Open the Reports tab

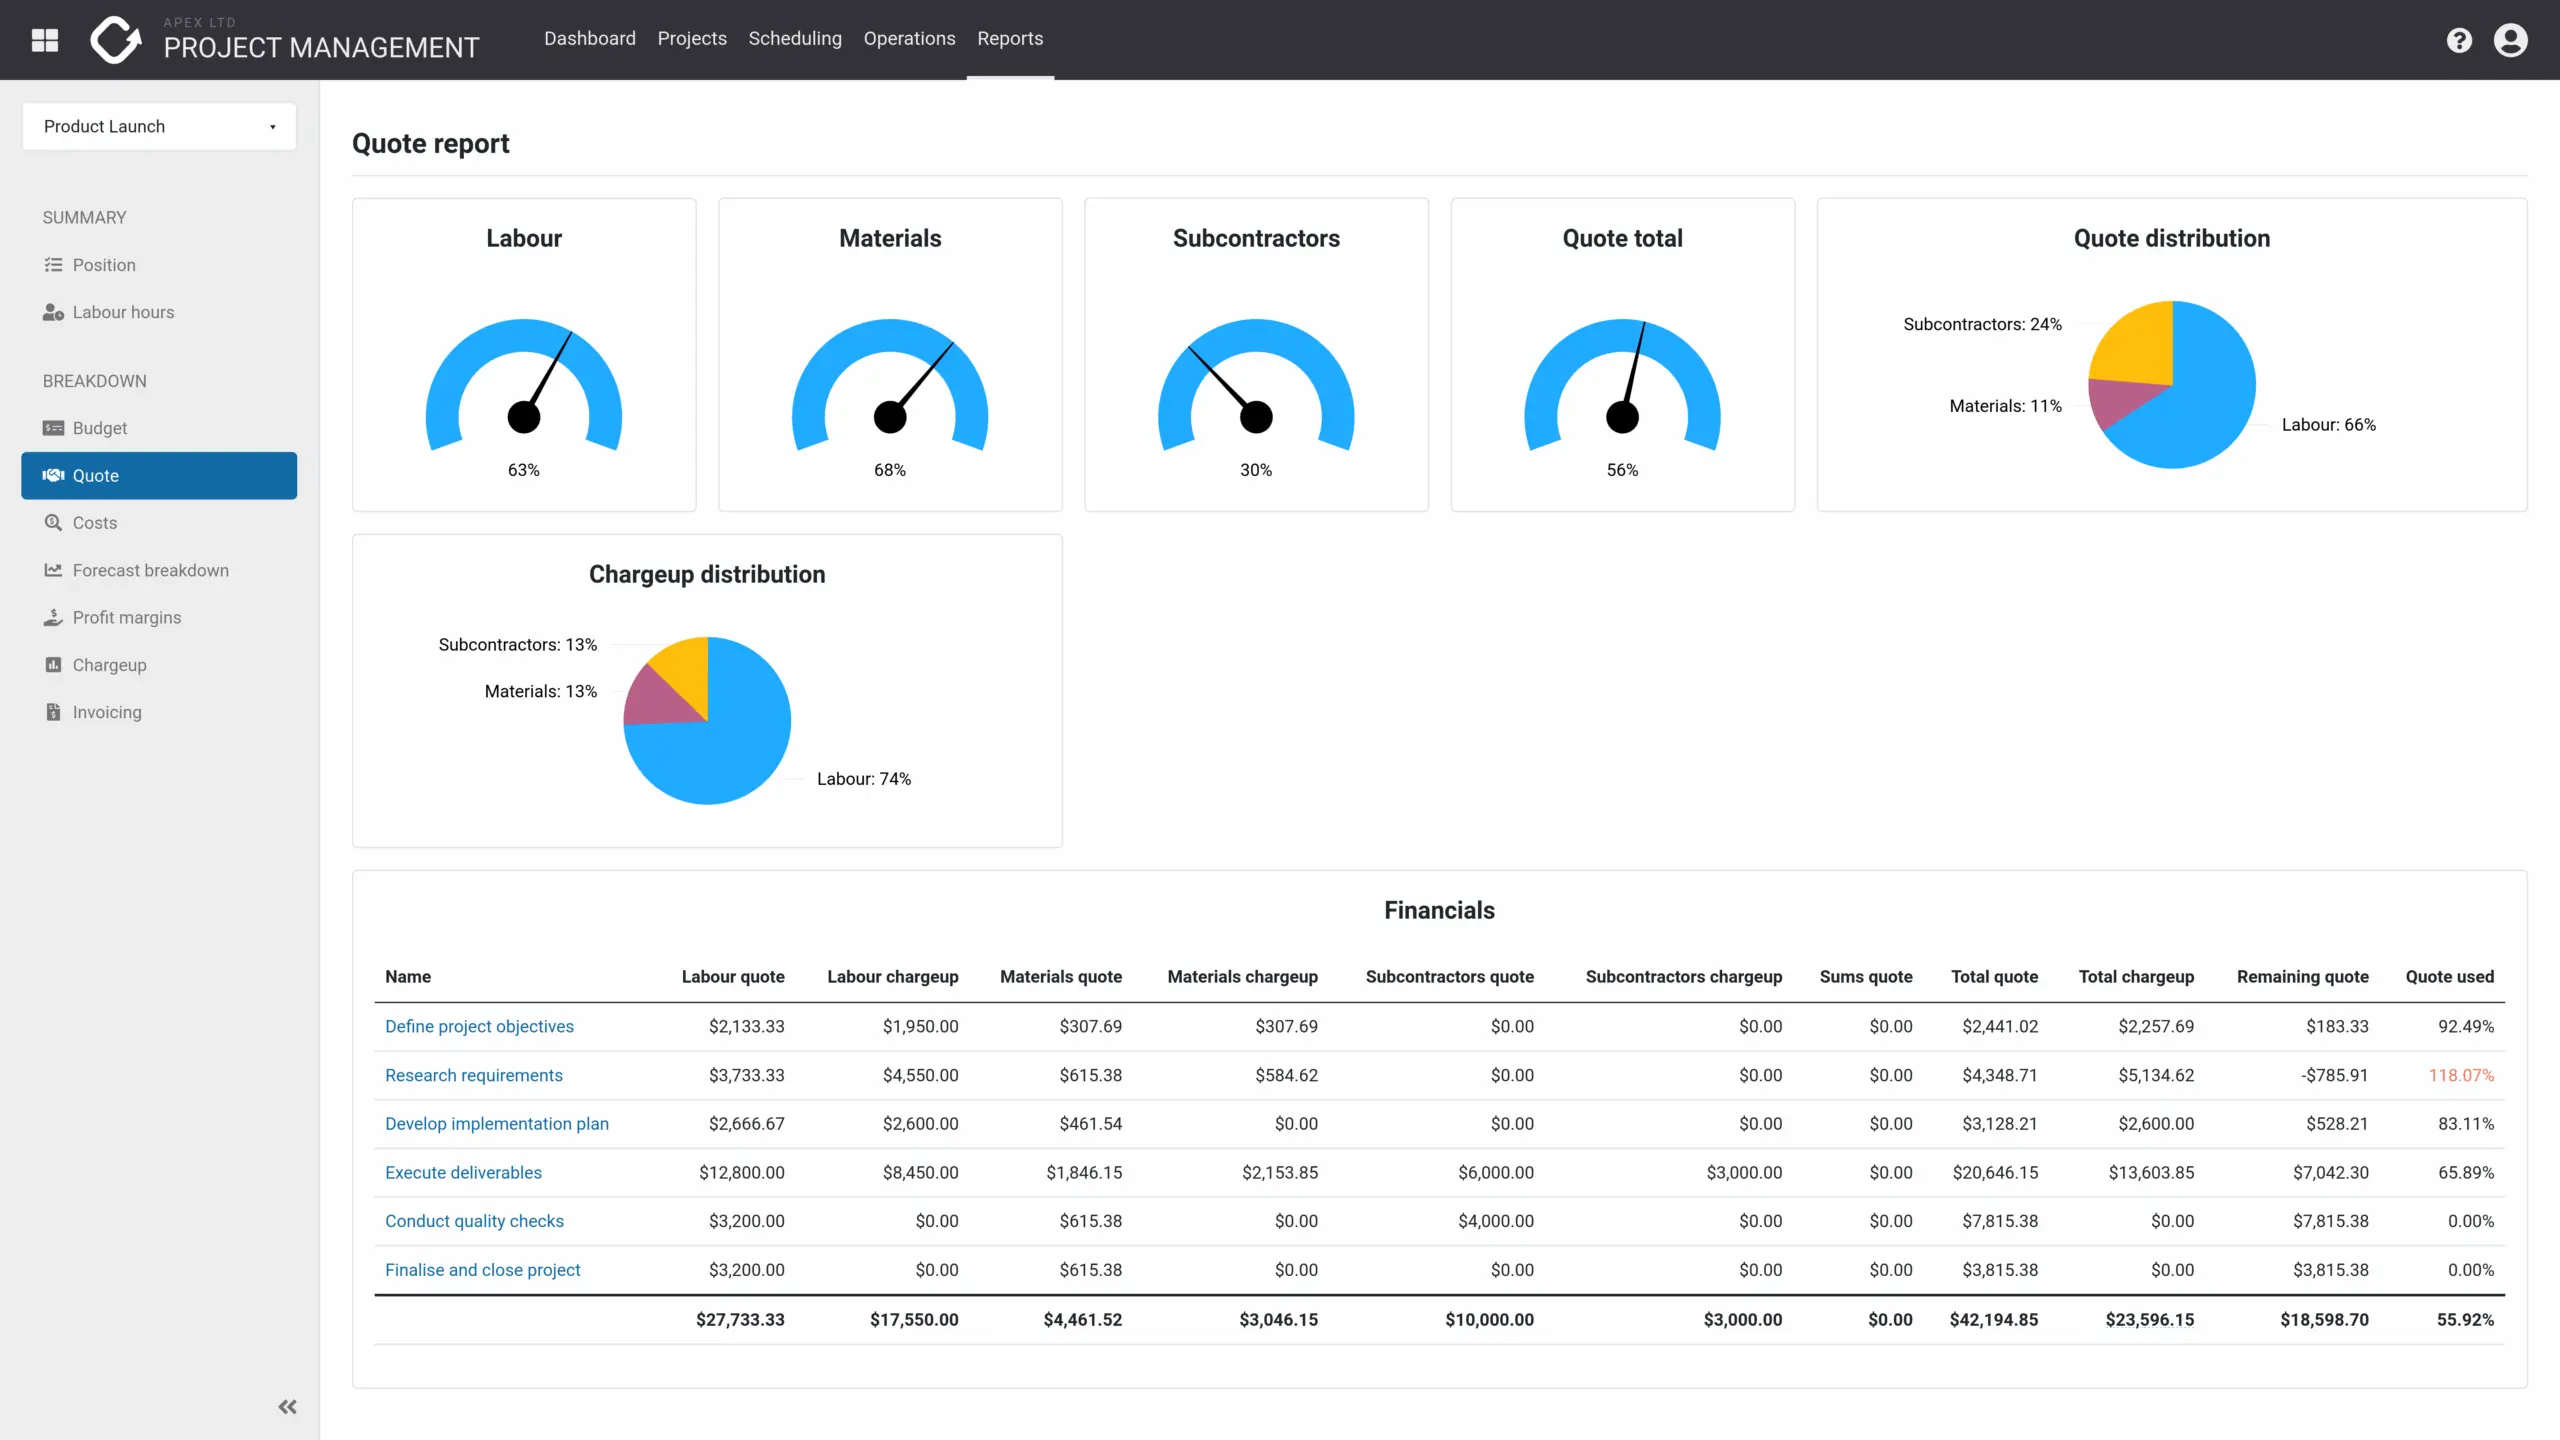click(x=1009, y=39)
